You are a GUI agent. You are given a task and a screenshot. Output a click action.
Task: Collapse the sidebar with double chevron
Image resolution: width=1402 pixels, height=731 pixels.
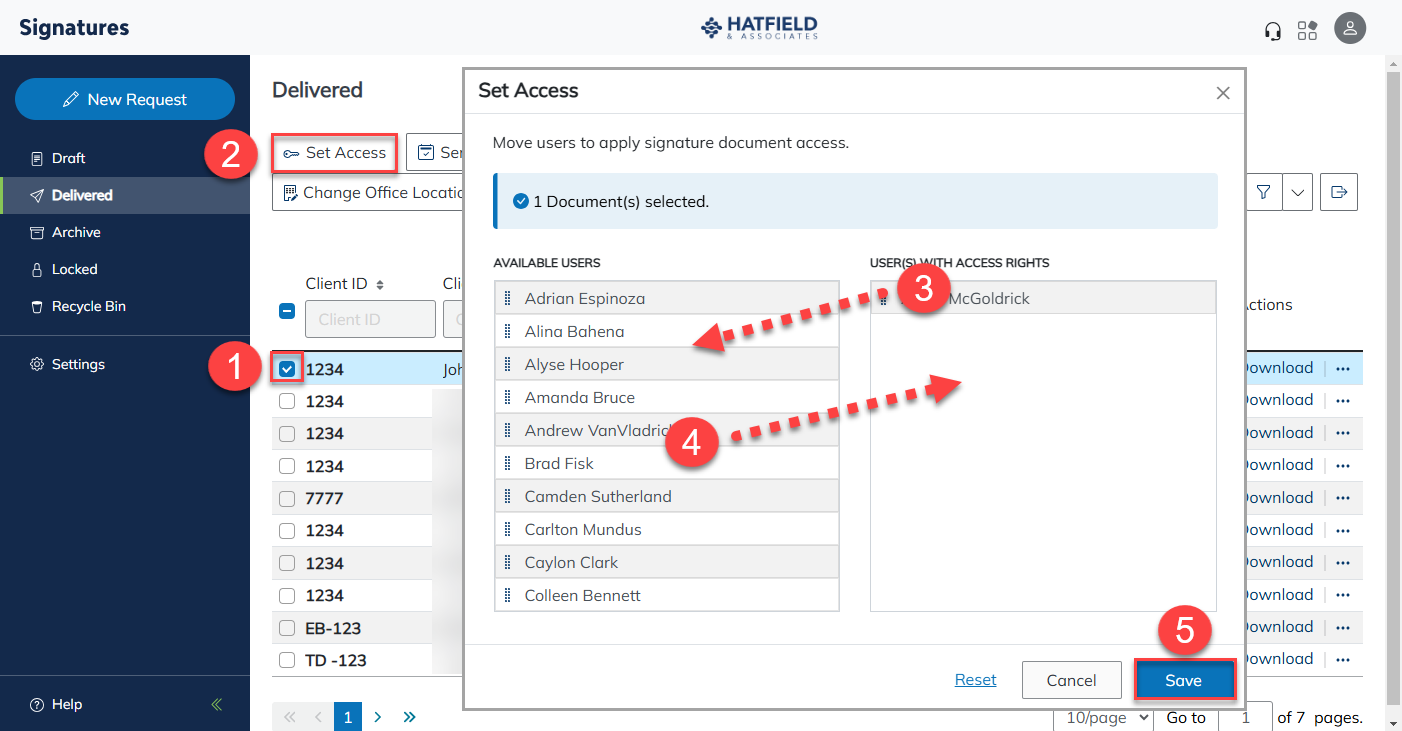(x=217, y=704)
